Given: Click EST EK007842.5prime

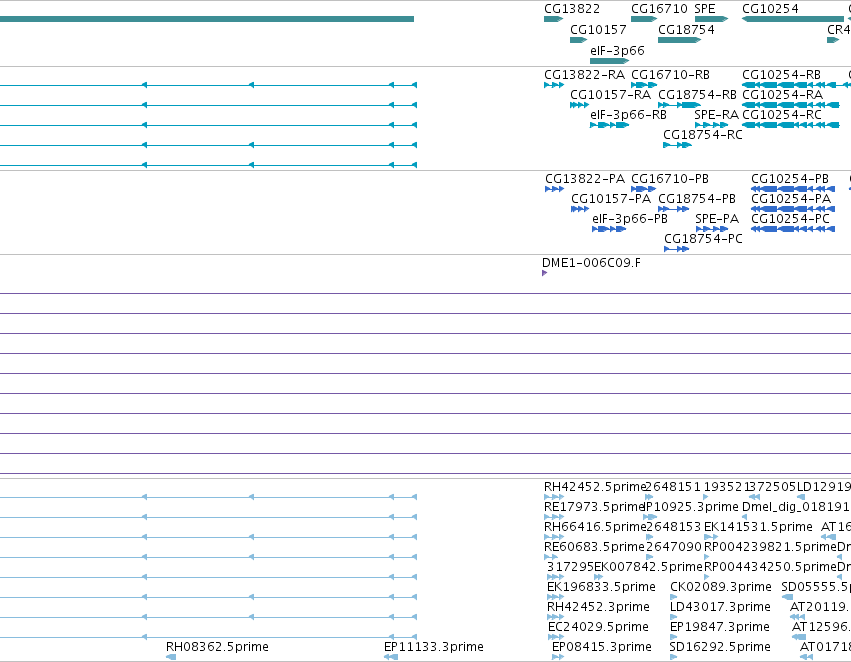Looking at the screenshot, I should (649, 566).
